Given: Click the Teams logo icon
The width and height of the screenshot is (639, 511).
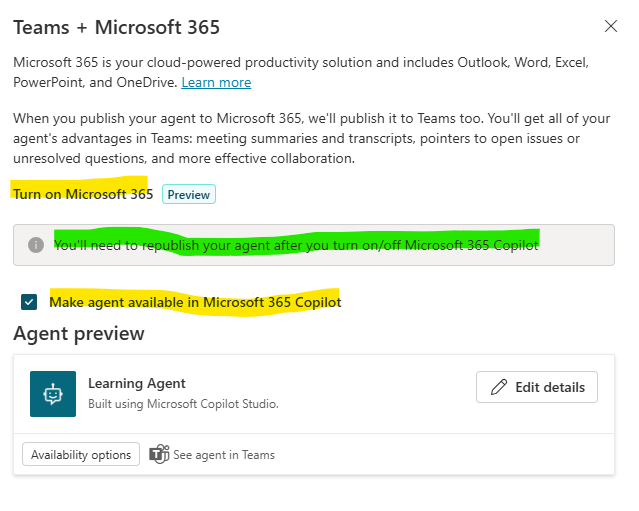Looking at the screenshot, I should [x=159, y=454].
